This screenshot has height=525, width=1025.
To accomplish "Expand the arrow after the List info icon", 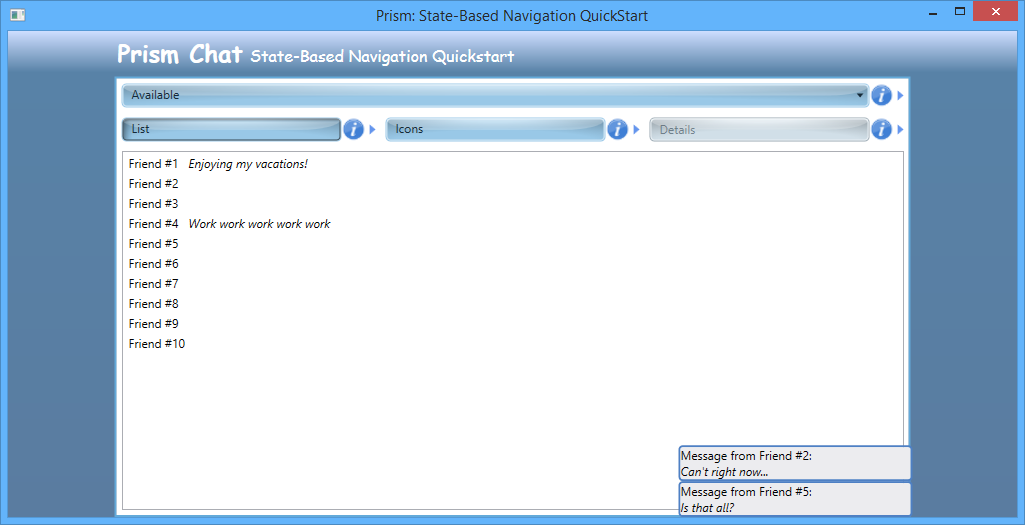I will 373,129.
